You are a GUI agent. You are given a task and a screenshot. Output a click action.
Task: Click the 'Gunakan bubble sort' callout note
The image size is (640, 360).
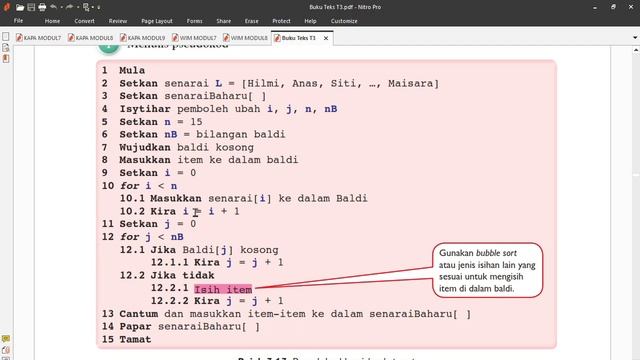487,270
